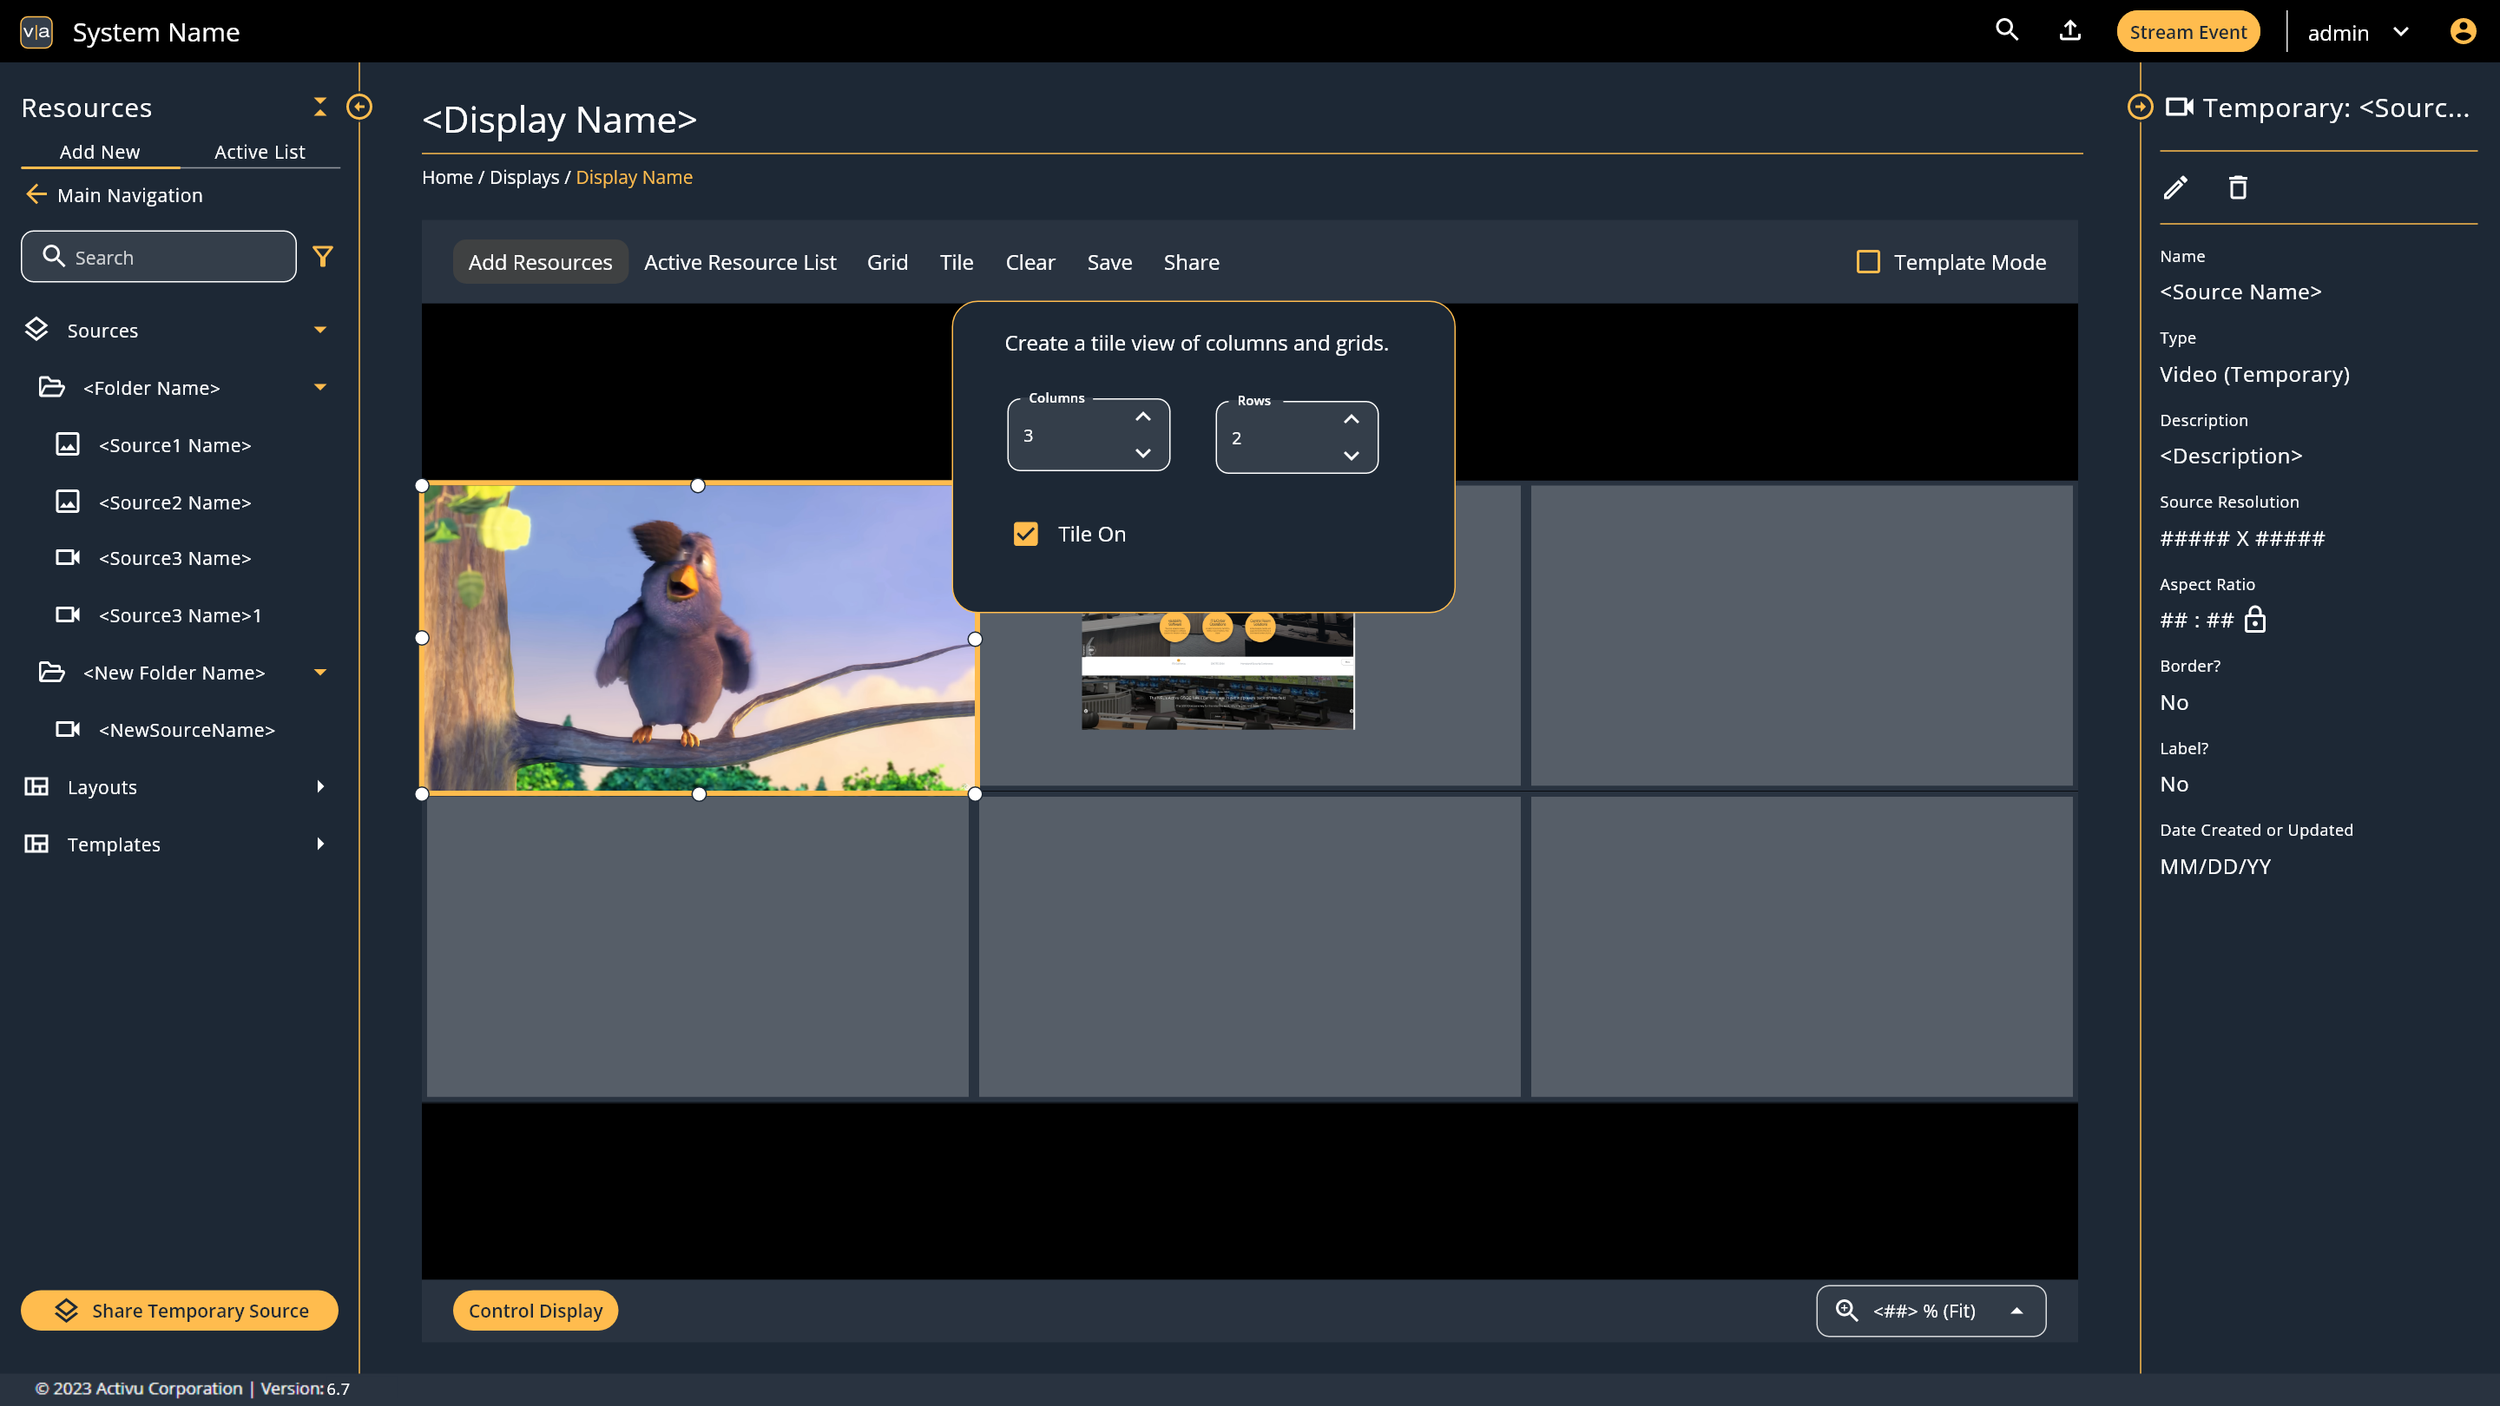Collapse the Resources panel with the arrow circle
Screen dimensions: 2500x1406
pos(359,107)
